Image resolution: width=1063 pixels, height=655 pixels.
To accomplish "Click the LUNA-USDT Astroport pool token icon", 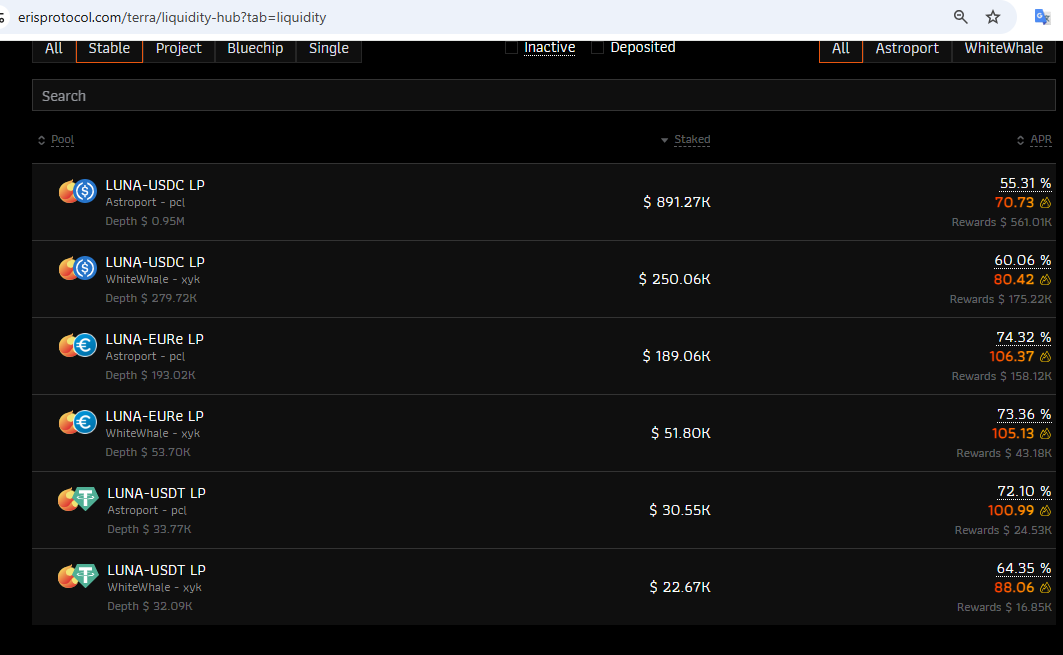I will (x=77, y=499).
